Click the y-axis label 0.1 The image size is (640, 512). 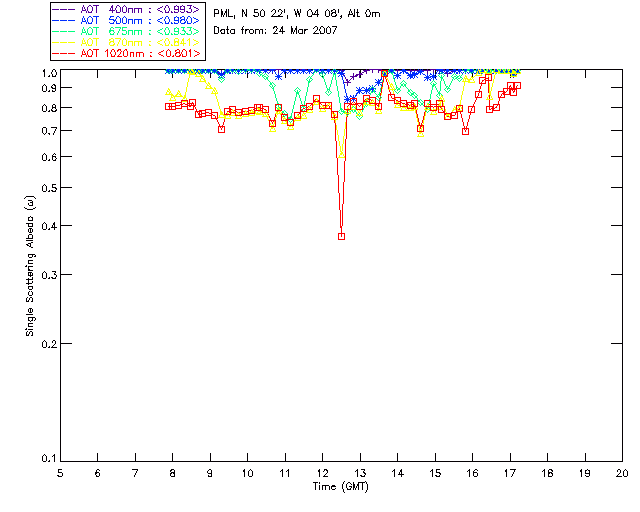click(49, 459)
